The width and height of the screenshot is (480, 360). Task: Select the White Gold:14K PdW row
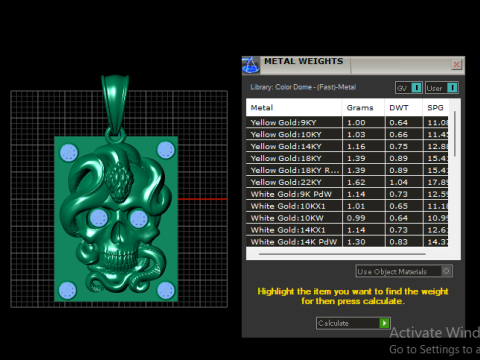point(347,242)
